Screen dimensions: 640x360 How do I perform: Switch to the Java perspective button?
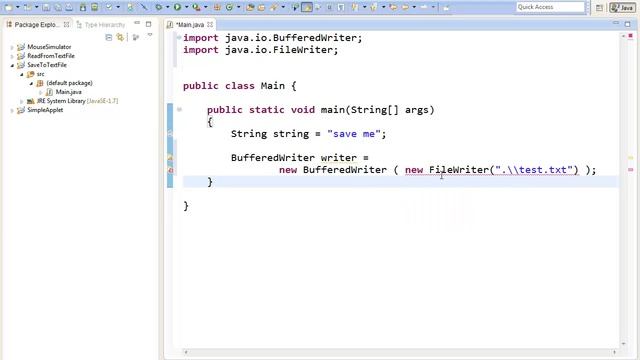[x=622, y=7]
